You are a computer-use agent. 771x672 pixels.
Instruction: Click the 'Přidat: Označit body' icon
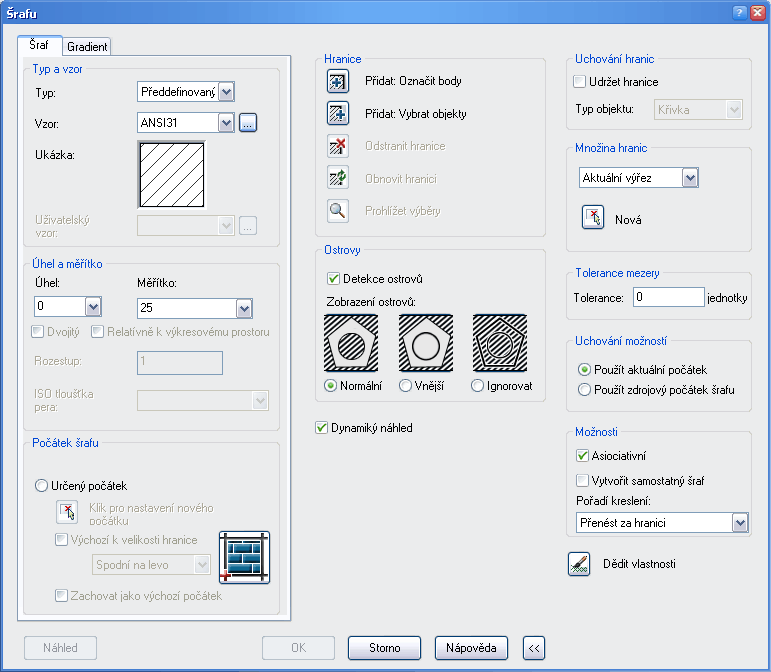(337, 81)
